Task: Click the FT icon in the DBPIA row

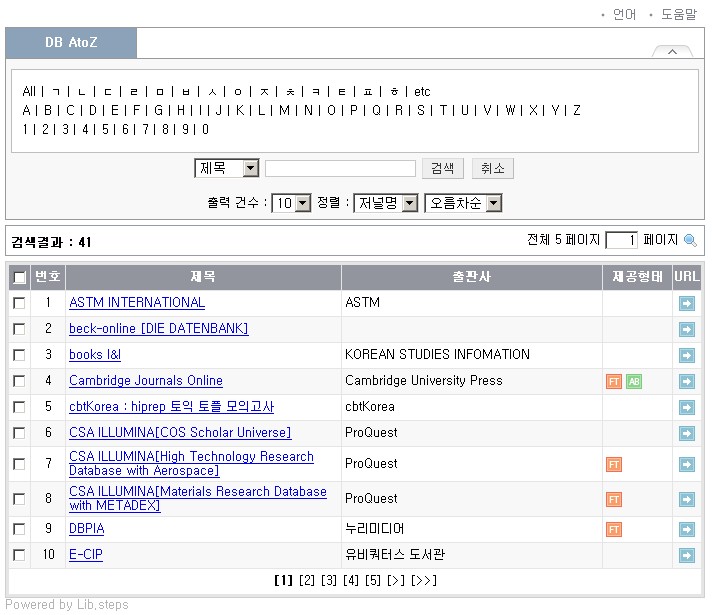Action: [x=614, y=529]
